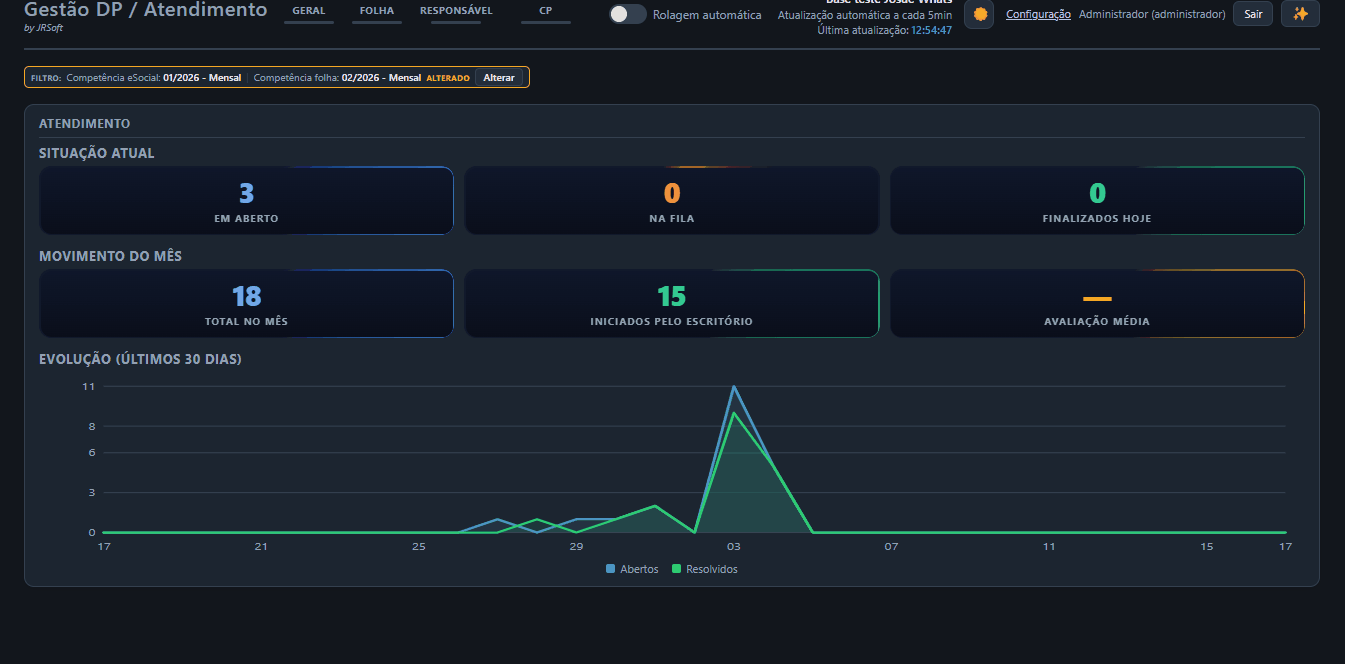Image resolution: width=1345 pixels, height=664 pixels.
Task: Click the orange ALTERADO badge
Action: [x=448, y=78]
